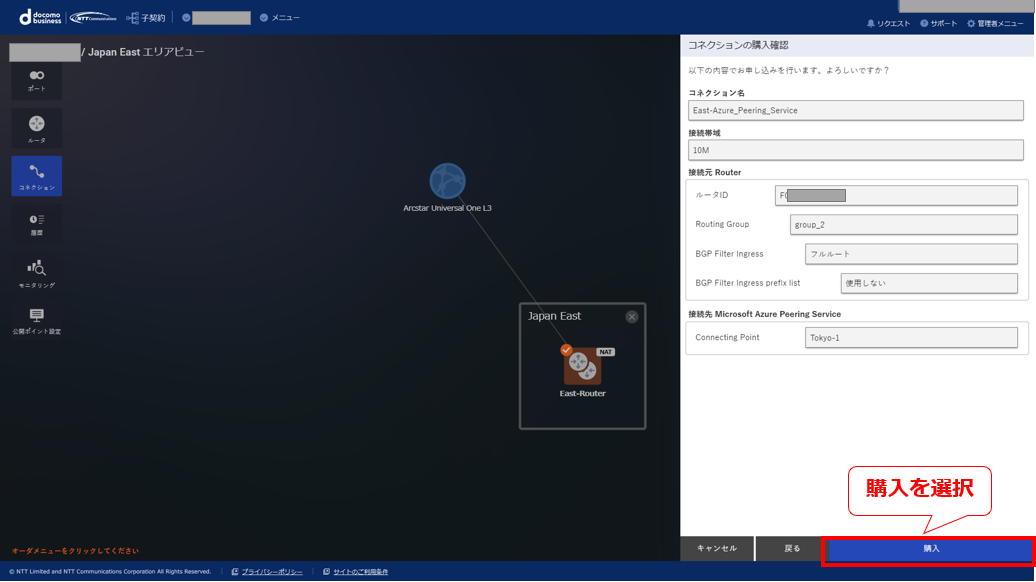Open the モニタリング (Monitoring) sidebar icon
The width and height of the screenshot is (1036, 582).
click(x=36, y=273)
